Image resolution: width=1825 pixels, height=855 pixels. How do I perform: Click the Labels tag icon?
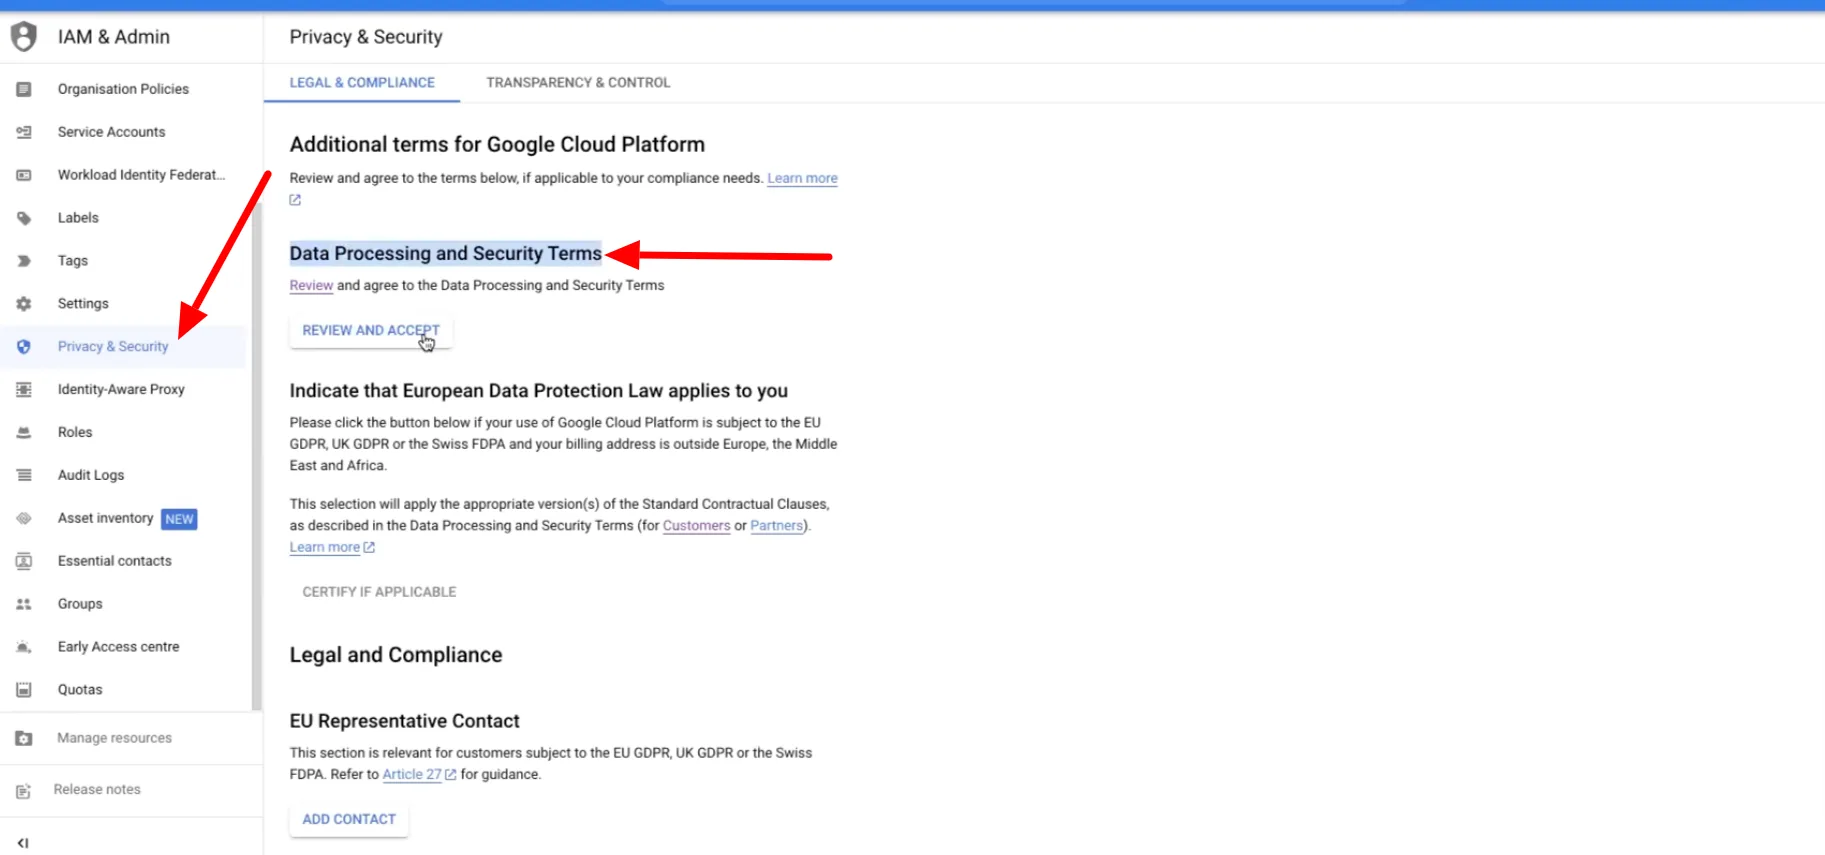[x=24, y=218]
